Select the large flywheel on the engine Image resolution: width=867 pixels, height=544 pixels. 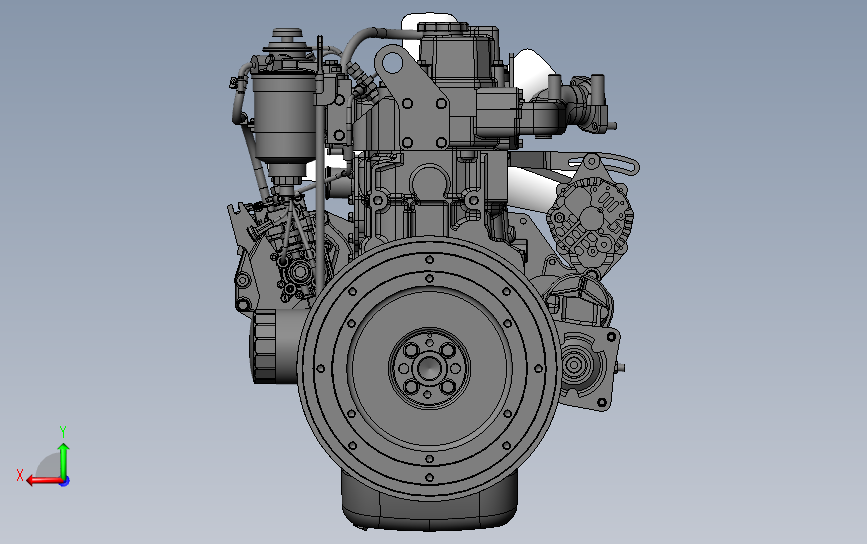tap(429, 368)
